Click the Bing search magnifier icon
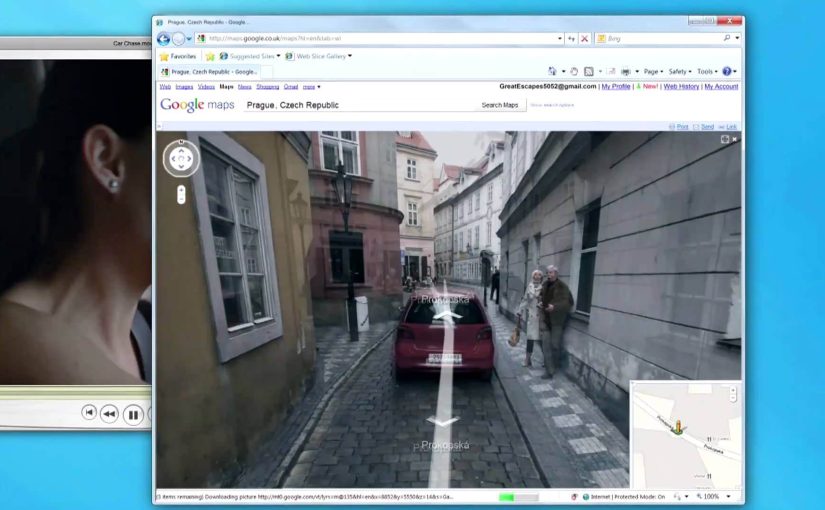825x510 pixels. click(727, 38)
